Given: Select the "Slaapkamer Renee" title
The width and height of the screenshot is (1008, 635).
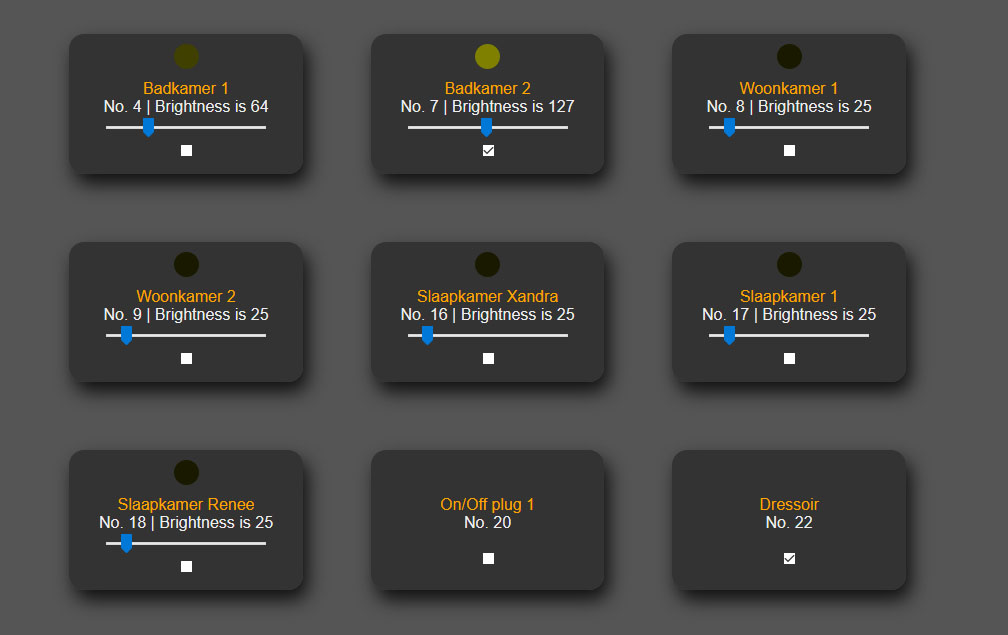Looking at the screenshot, I should tap(186, 505).
